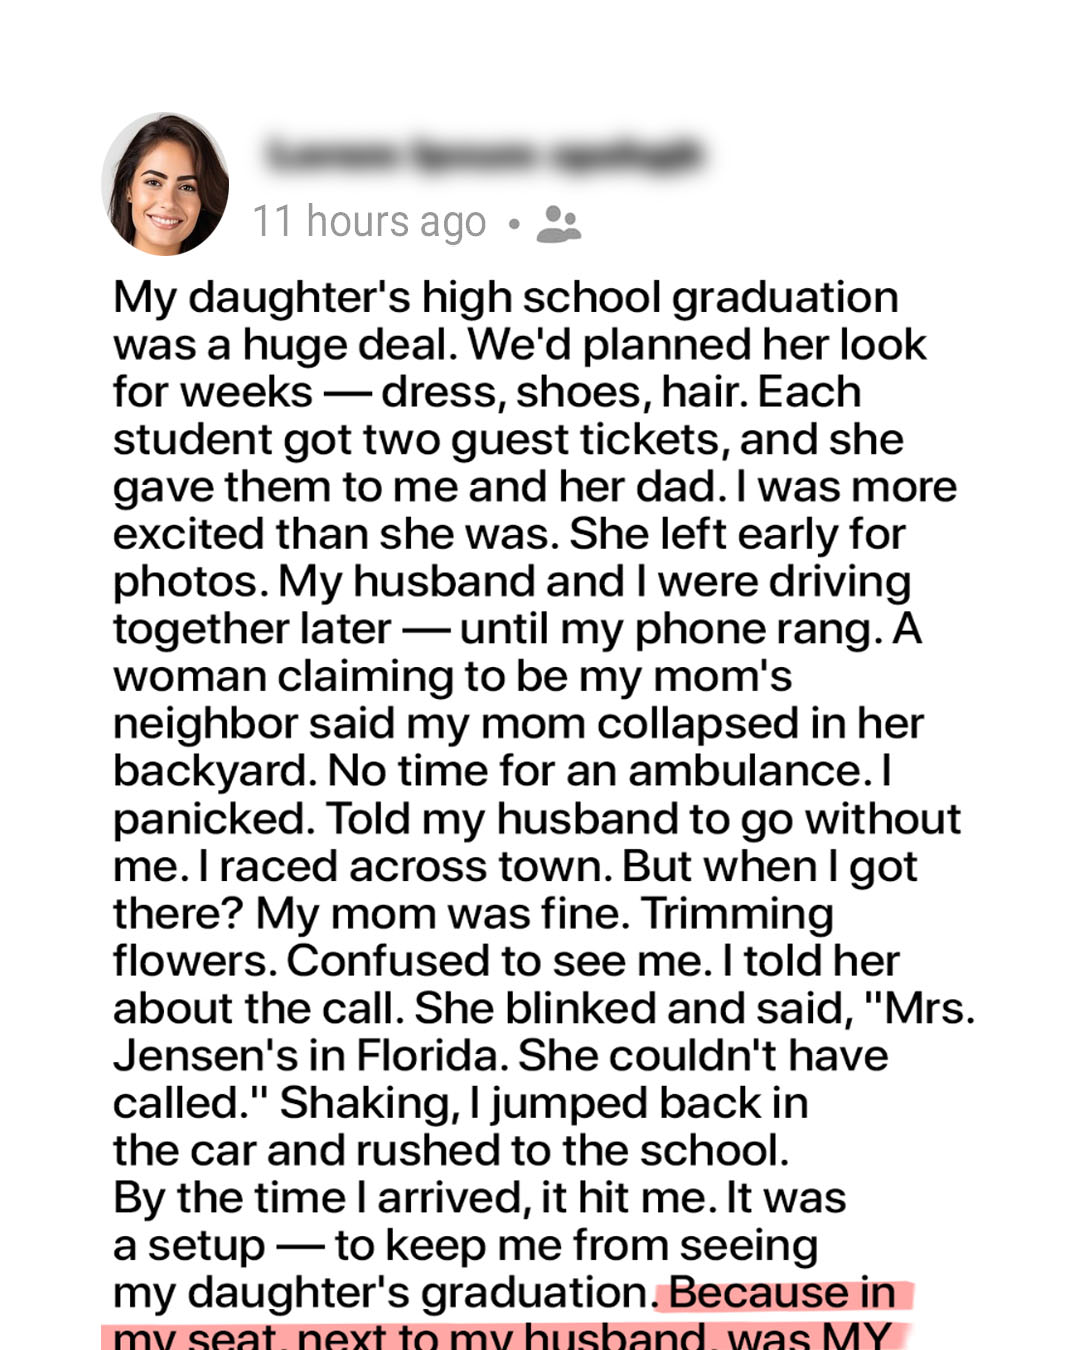The height and width of the screenshot is (1350, 1080).
Task: Click the dot separator beside timestamp
Action: point(513,224)
